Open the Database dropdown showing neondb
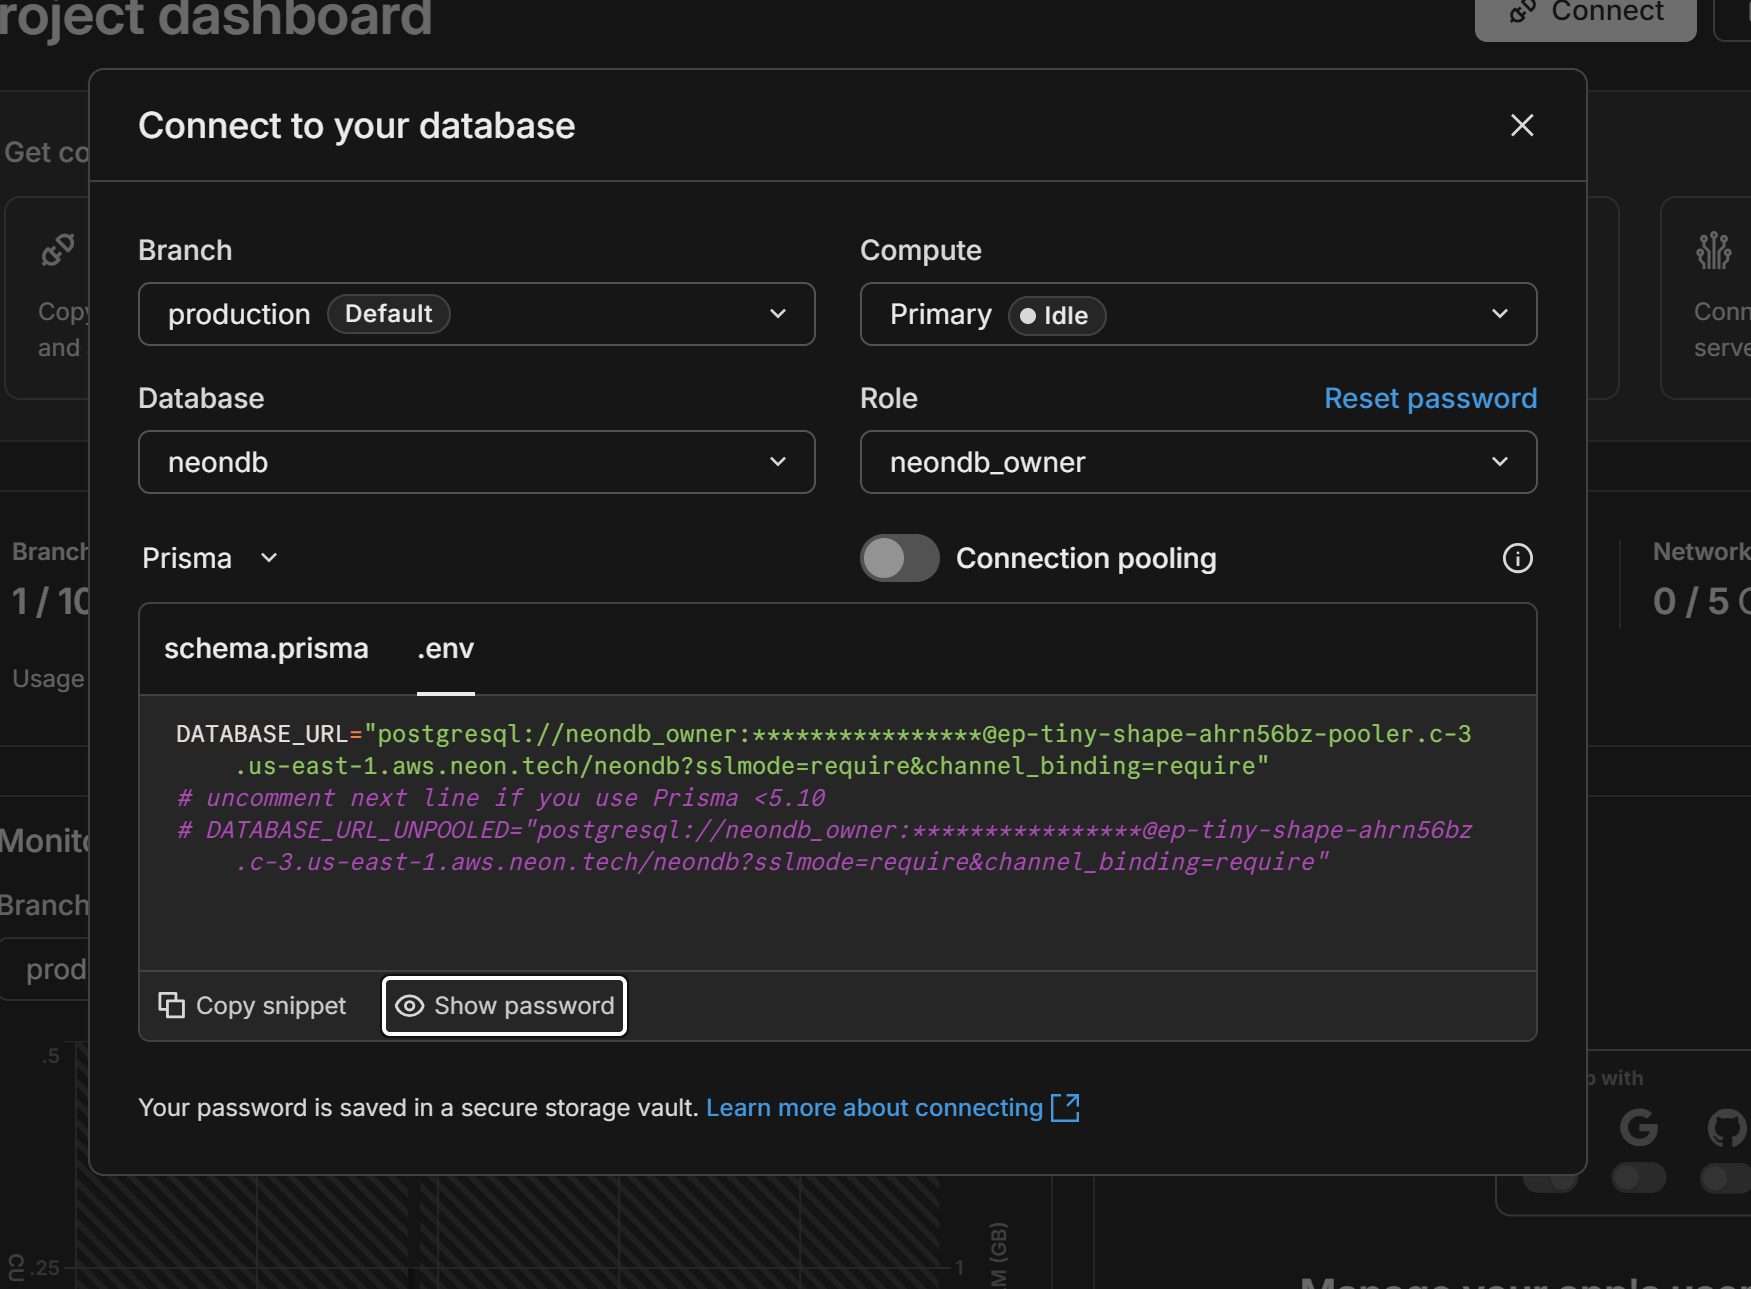 point(476,462)
